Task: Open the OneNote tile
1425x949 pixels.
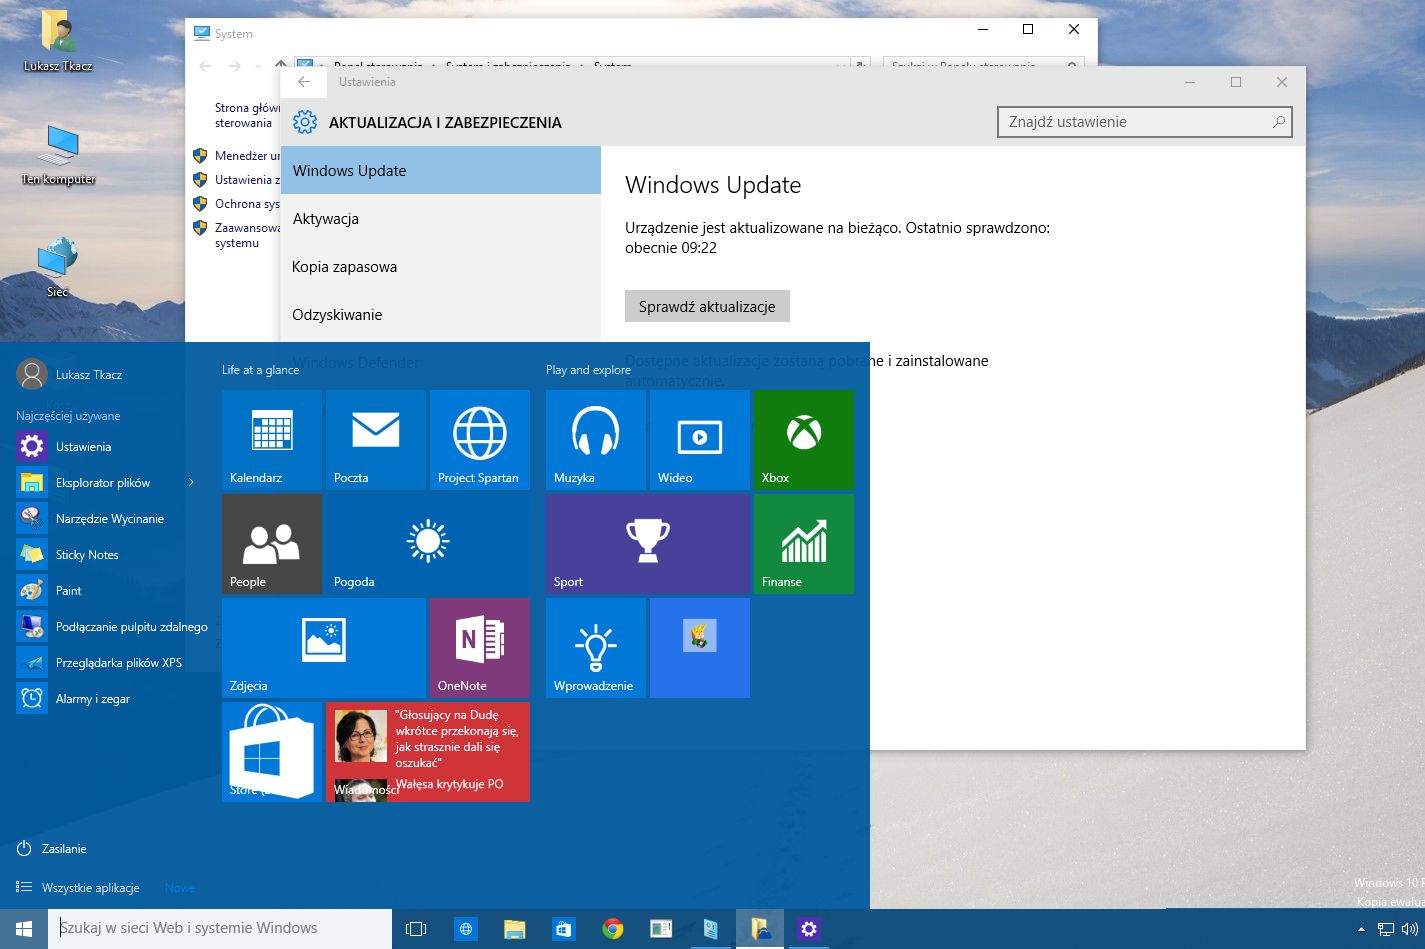Action: [479, 647]
